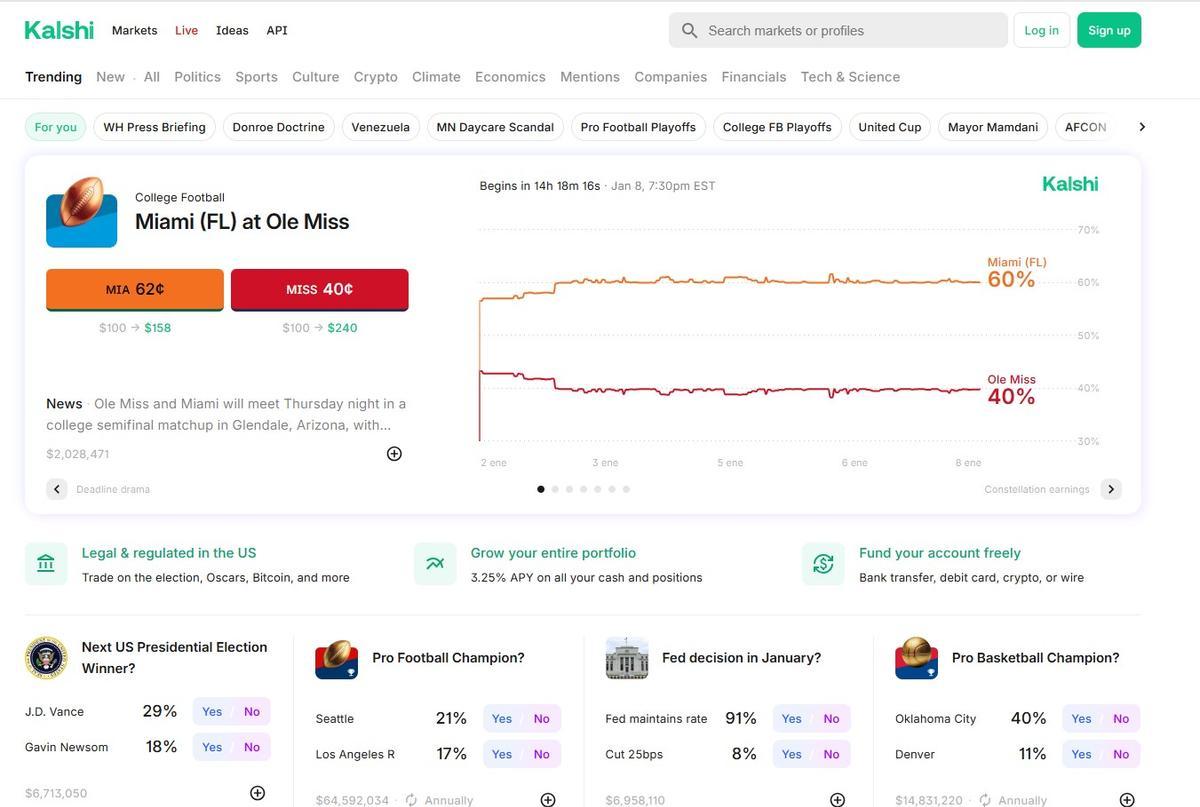Click plus icon on Pro Football Champion card
The width and height of the screenshot is (1200, 807).
[548, 800]
